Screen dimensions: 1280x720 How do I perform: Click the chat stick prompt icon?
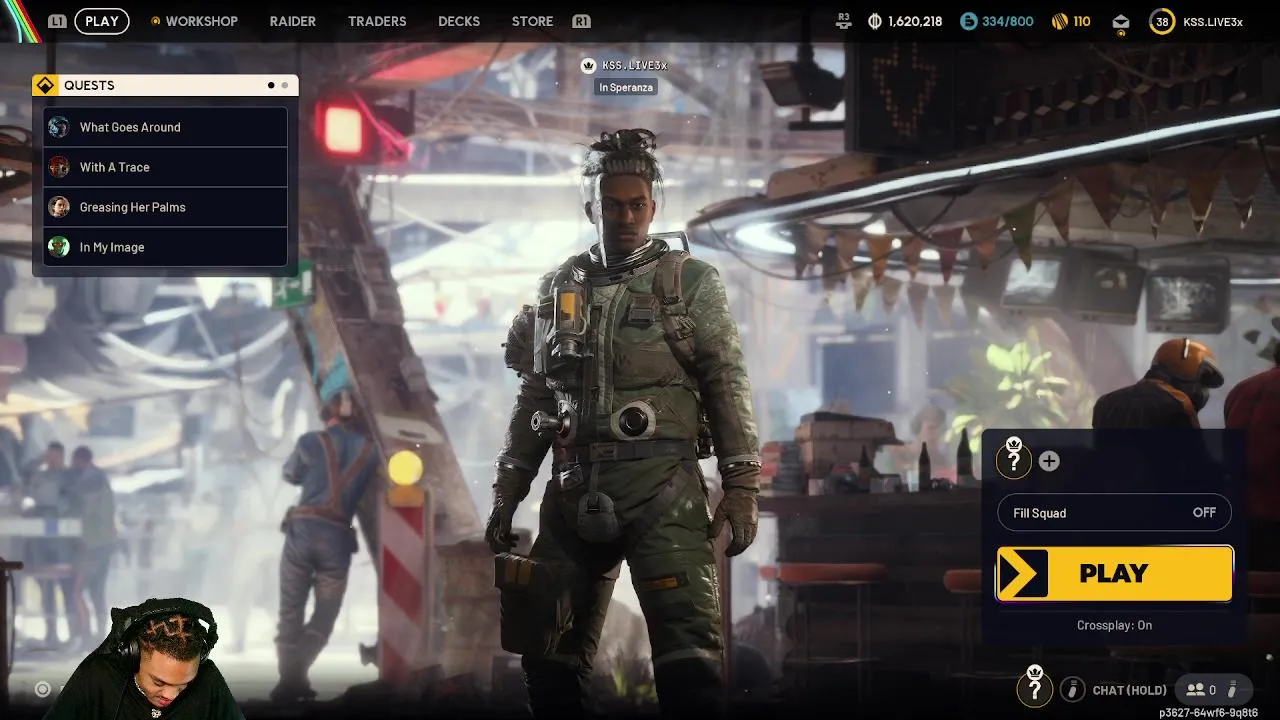(x=1072, y=690)
